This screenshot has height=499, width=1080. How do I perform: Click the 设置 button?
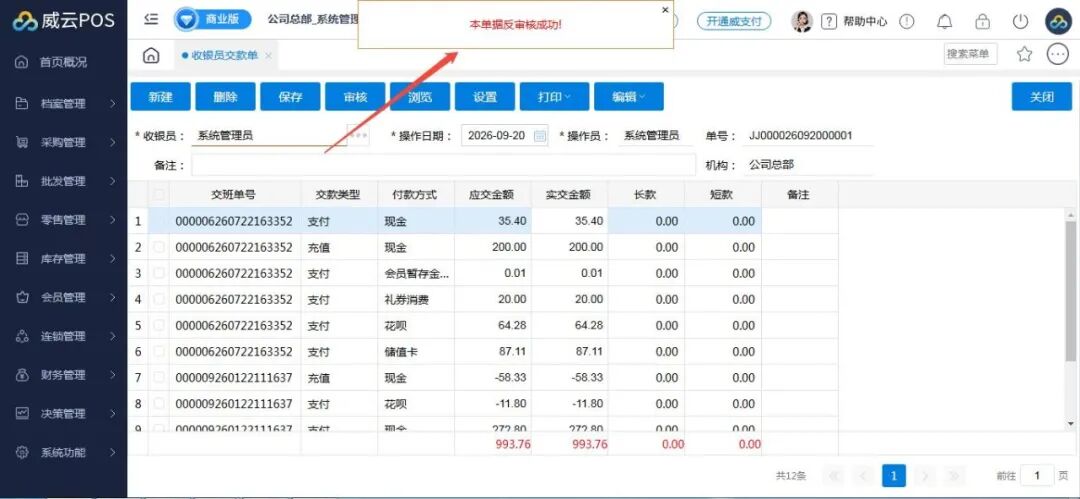tap(485, 97)
